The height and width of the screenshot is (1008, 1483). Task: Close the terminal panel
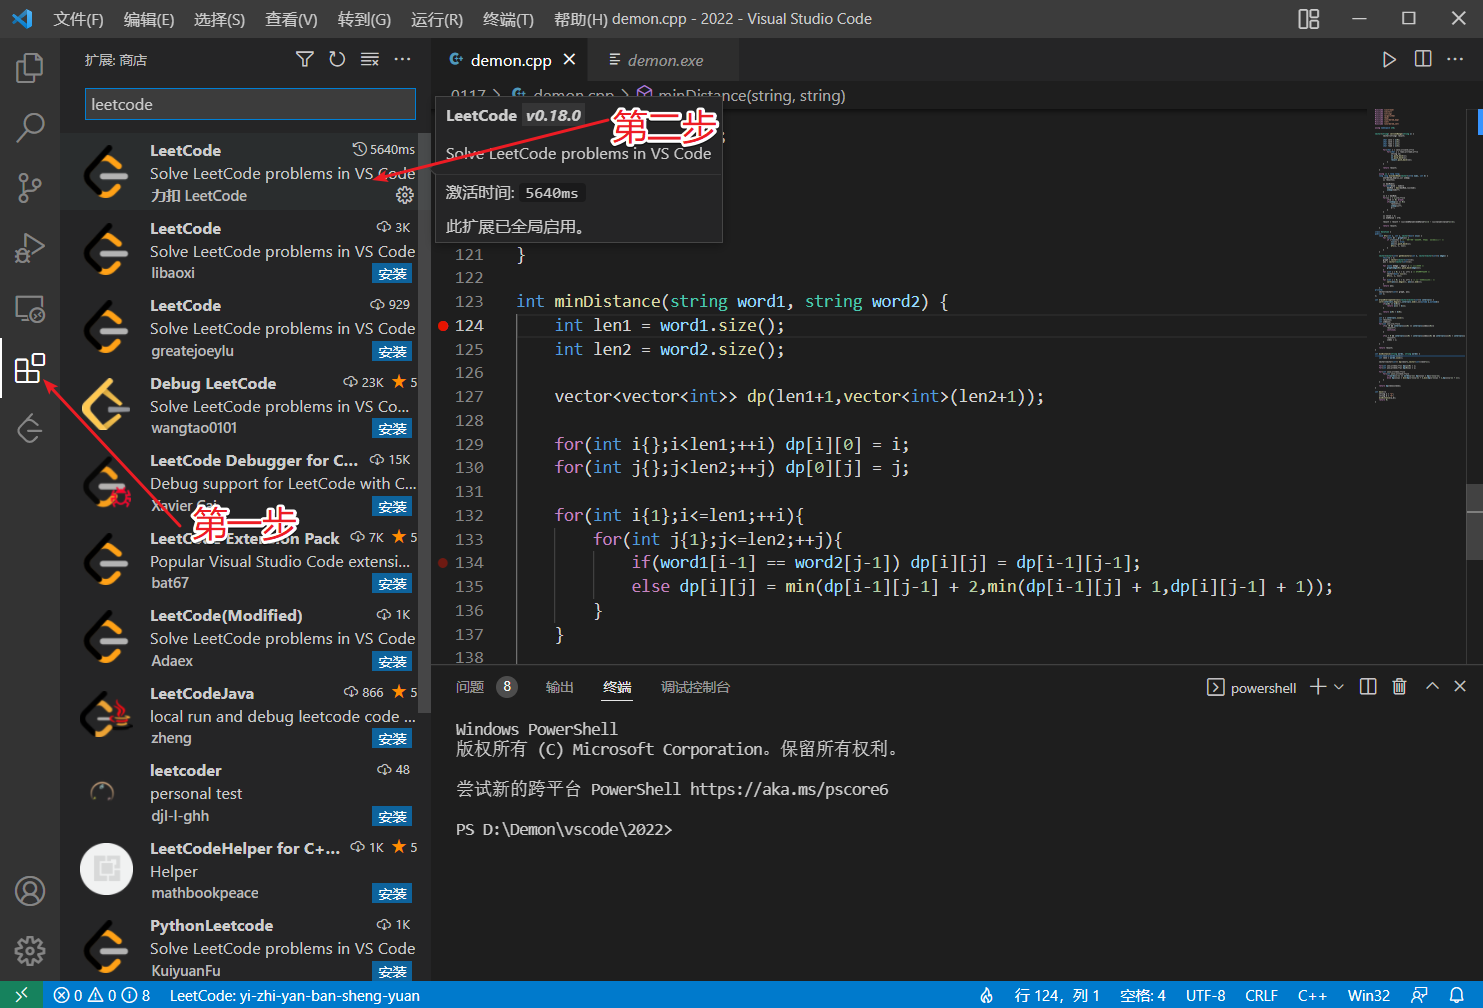point(1460,687)
